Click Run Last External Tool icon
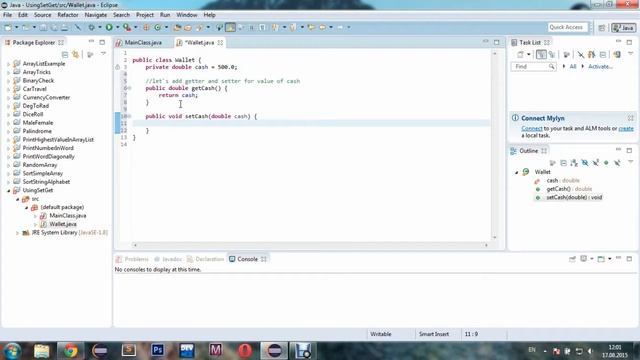Screen dimensions: 640x360 (x=127, y=27)
